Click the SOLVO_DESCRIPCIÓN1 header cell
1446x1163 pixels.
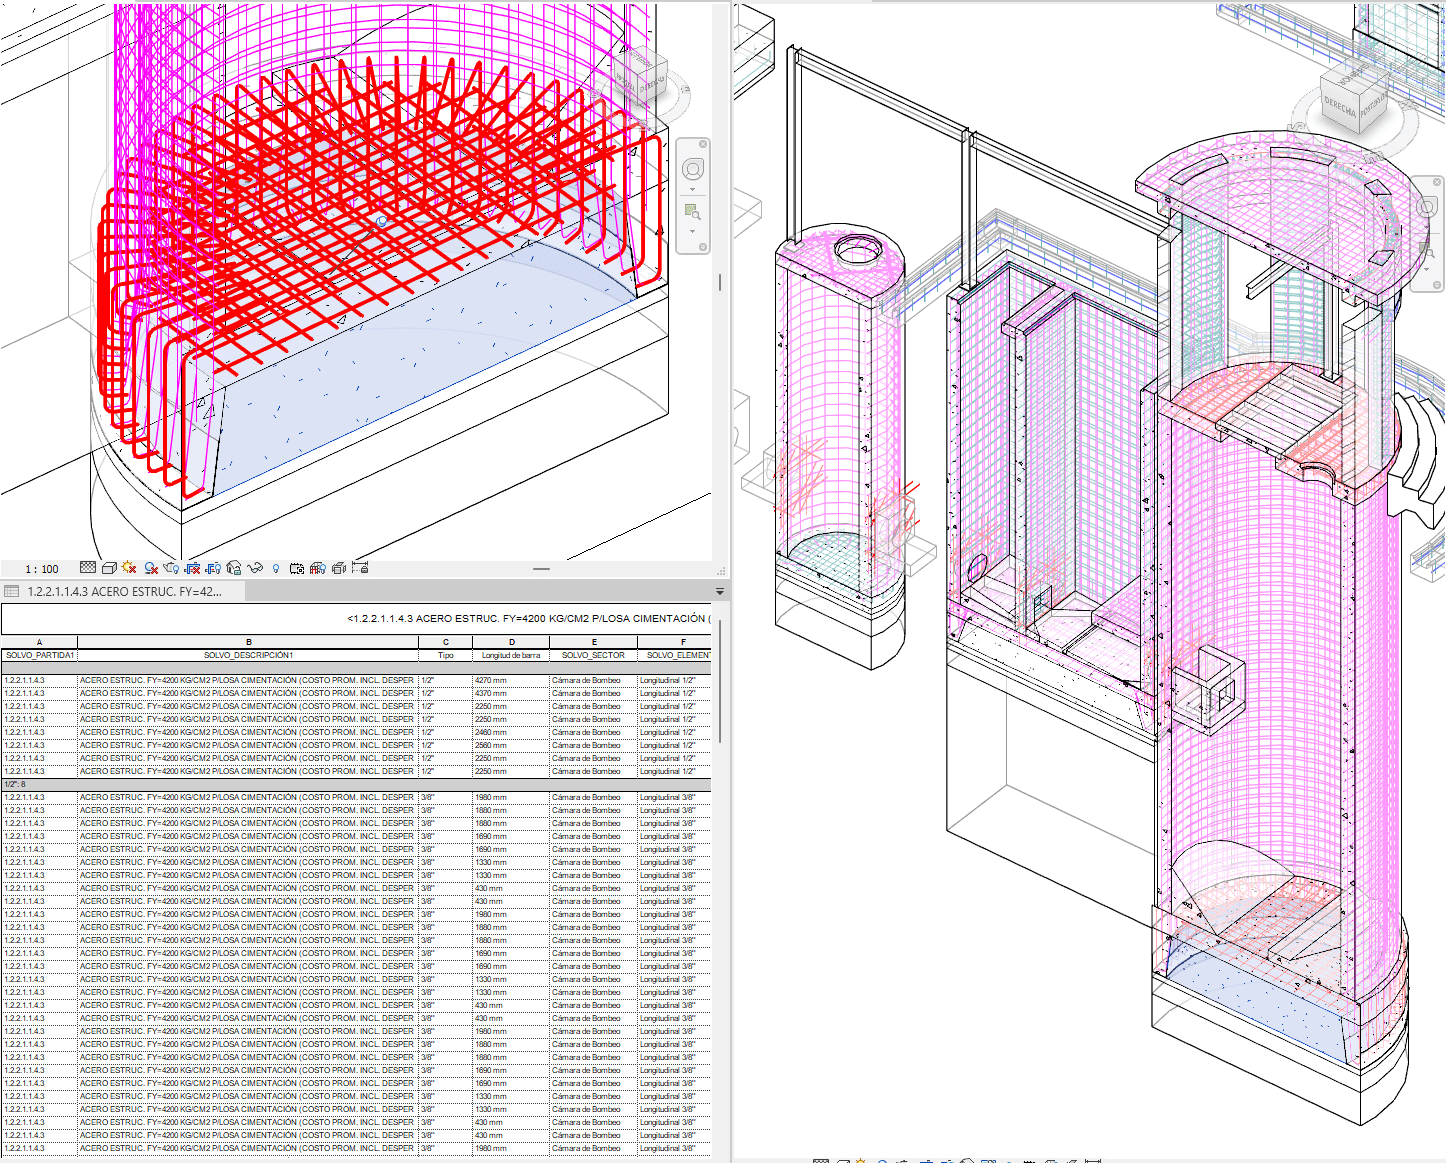[248, 655]
